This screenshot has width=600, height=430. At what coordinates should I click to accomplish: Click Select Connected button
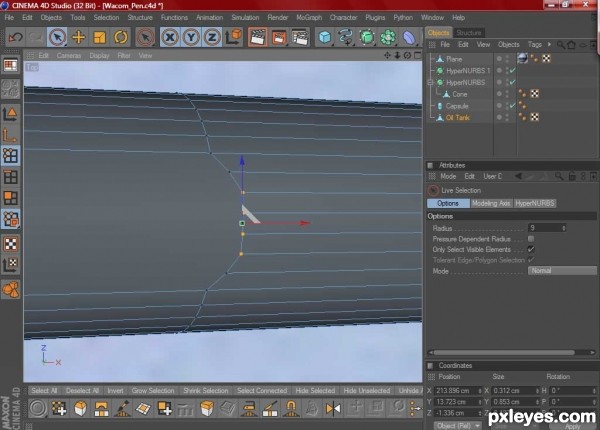click(x=262, y=391)
